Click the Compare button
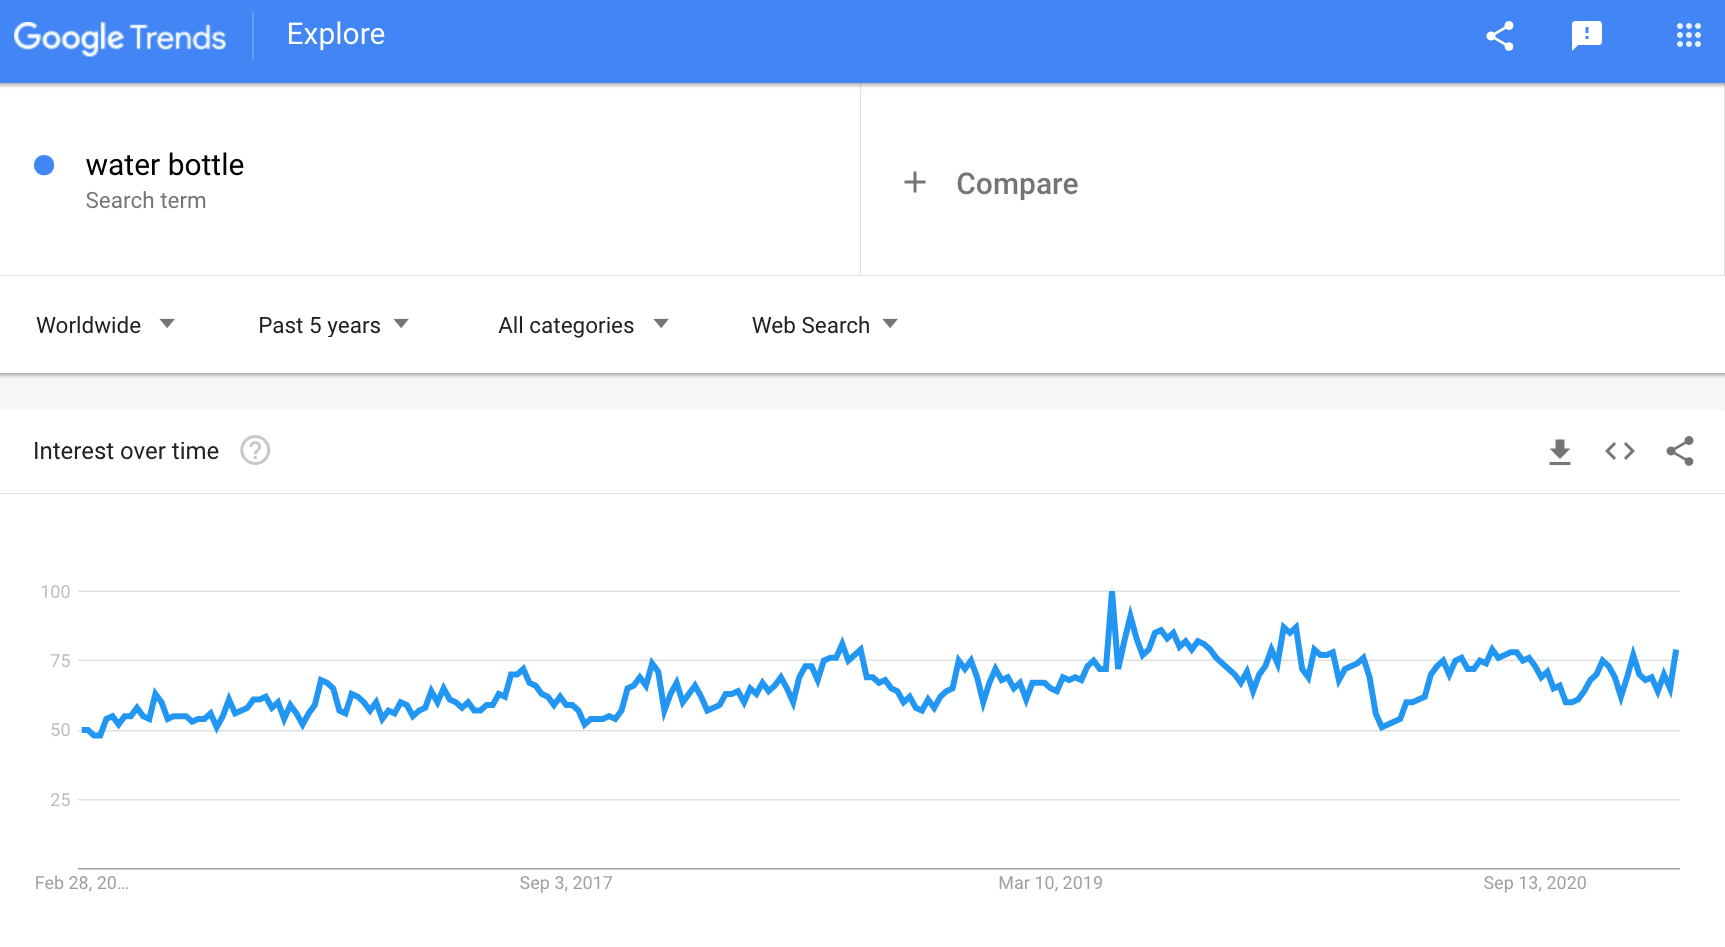 tap(990, 183)
